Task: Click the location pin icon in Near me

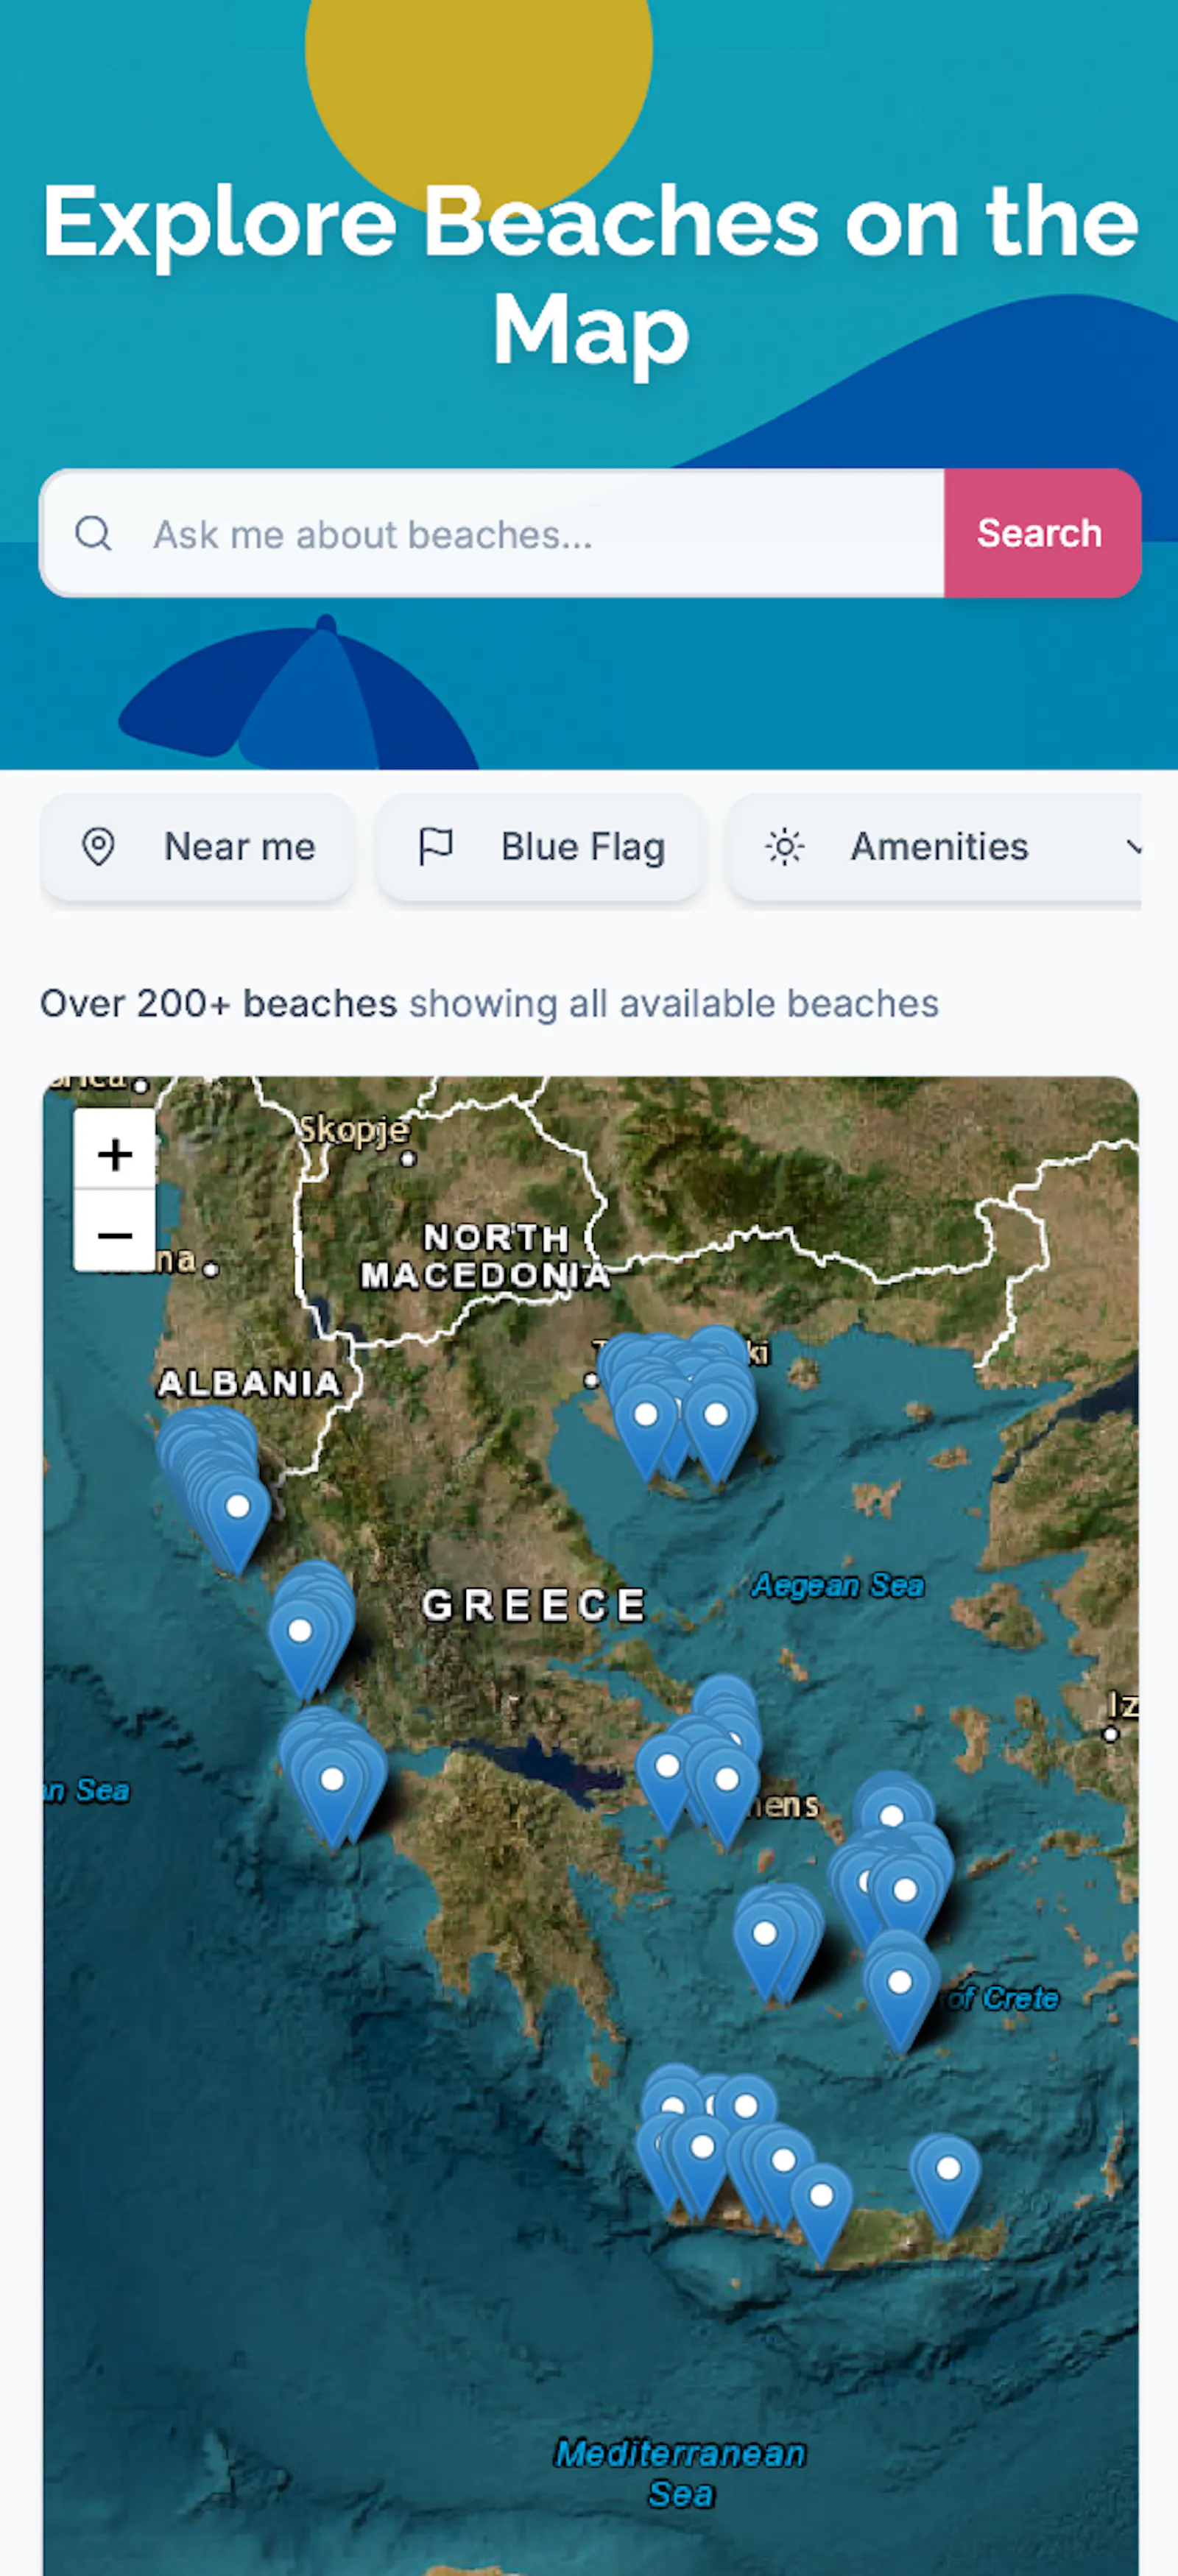Action: (x=98, y=847)
